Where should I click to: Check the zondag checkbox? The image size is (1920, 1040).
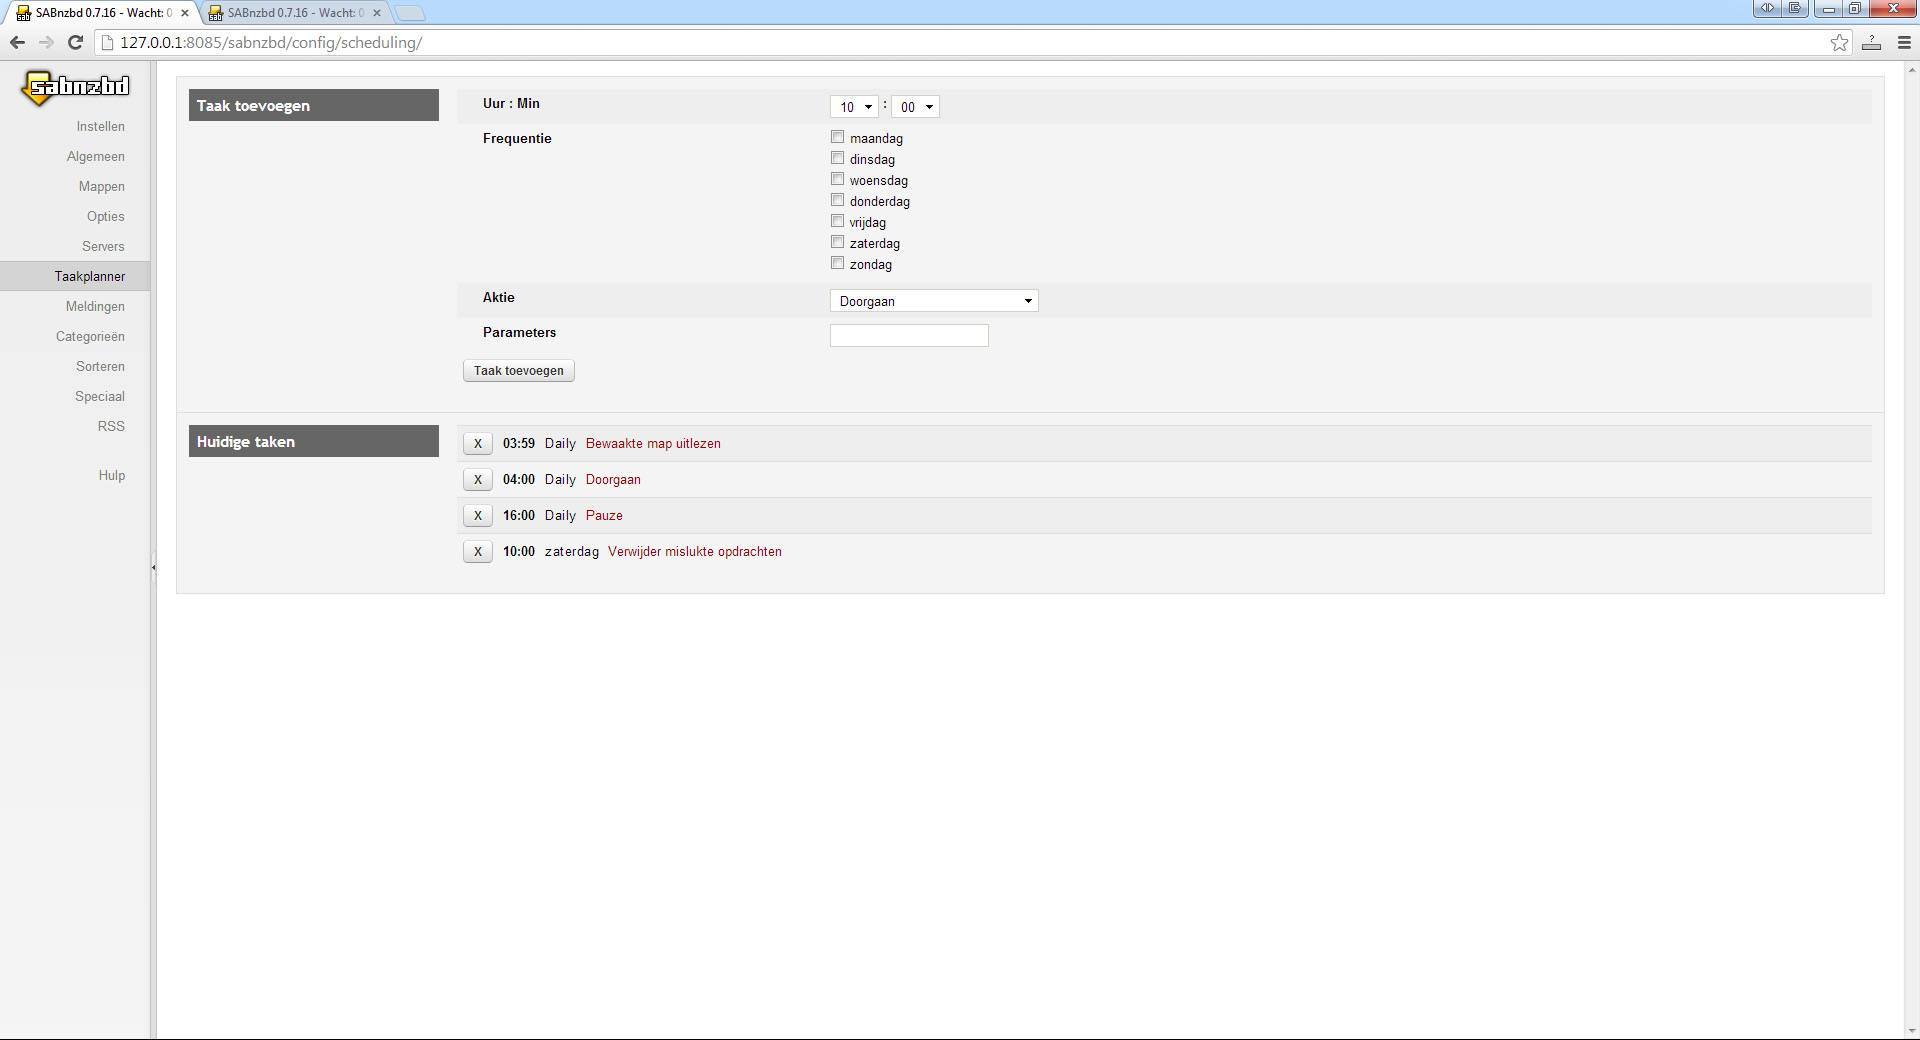click(838, 263)
